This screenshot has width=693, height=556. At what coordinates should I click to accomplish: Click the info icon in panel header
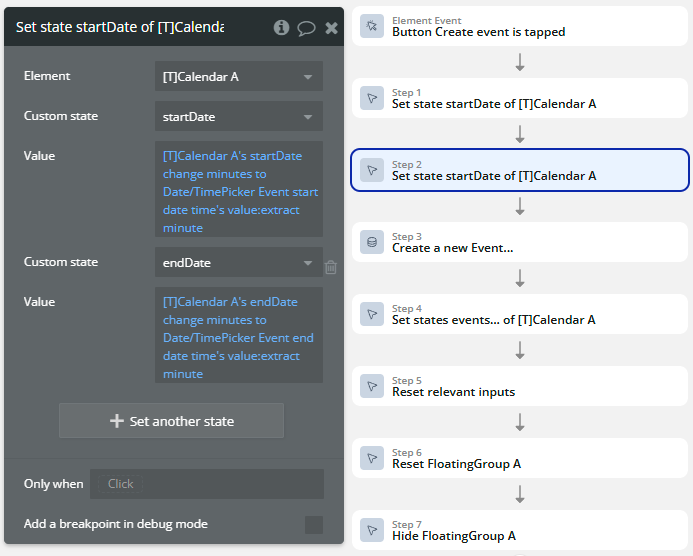tap(282, 27)
